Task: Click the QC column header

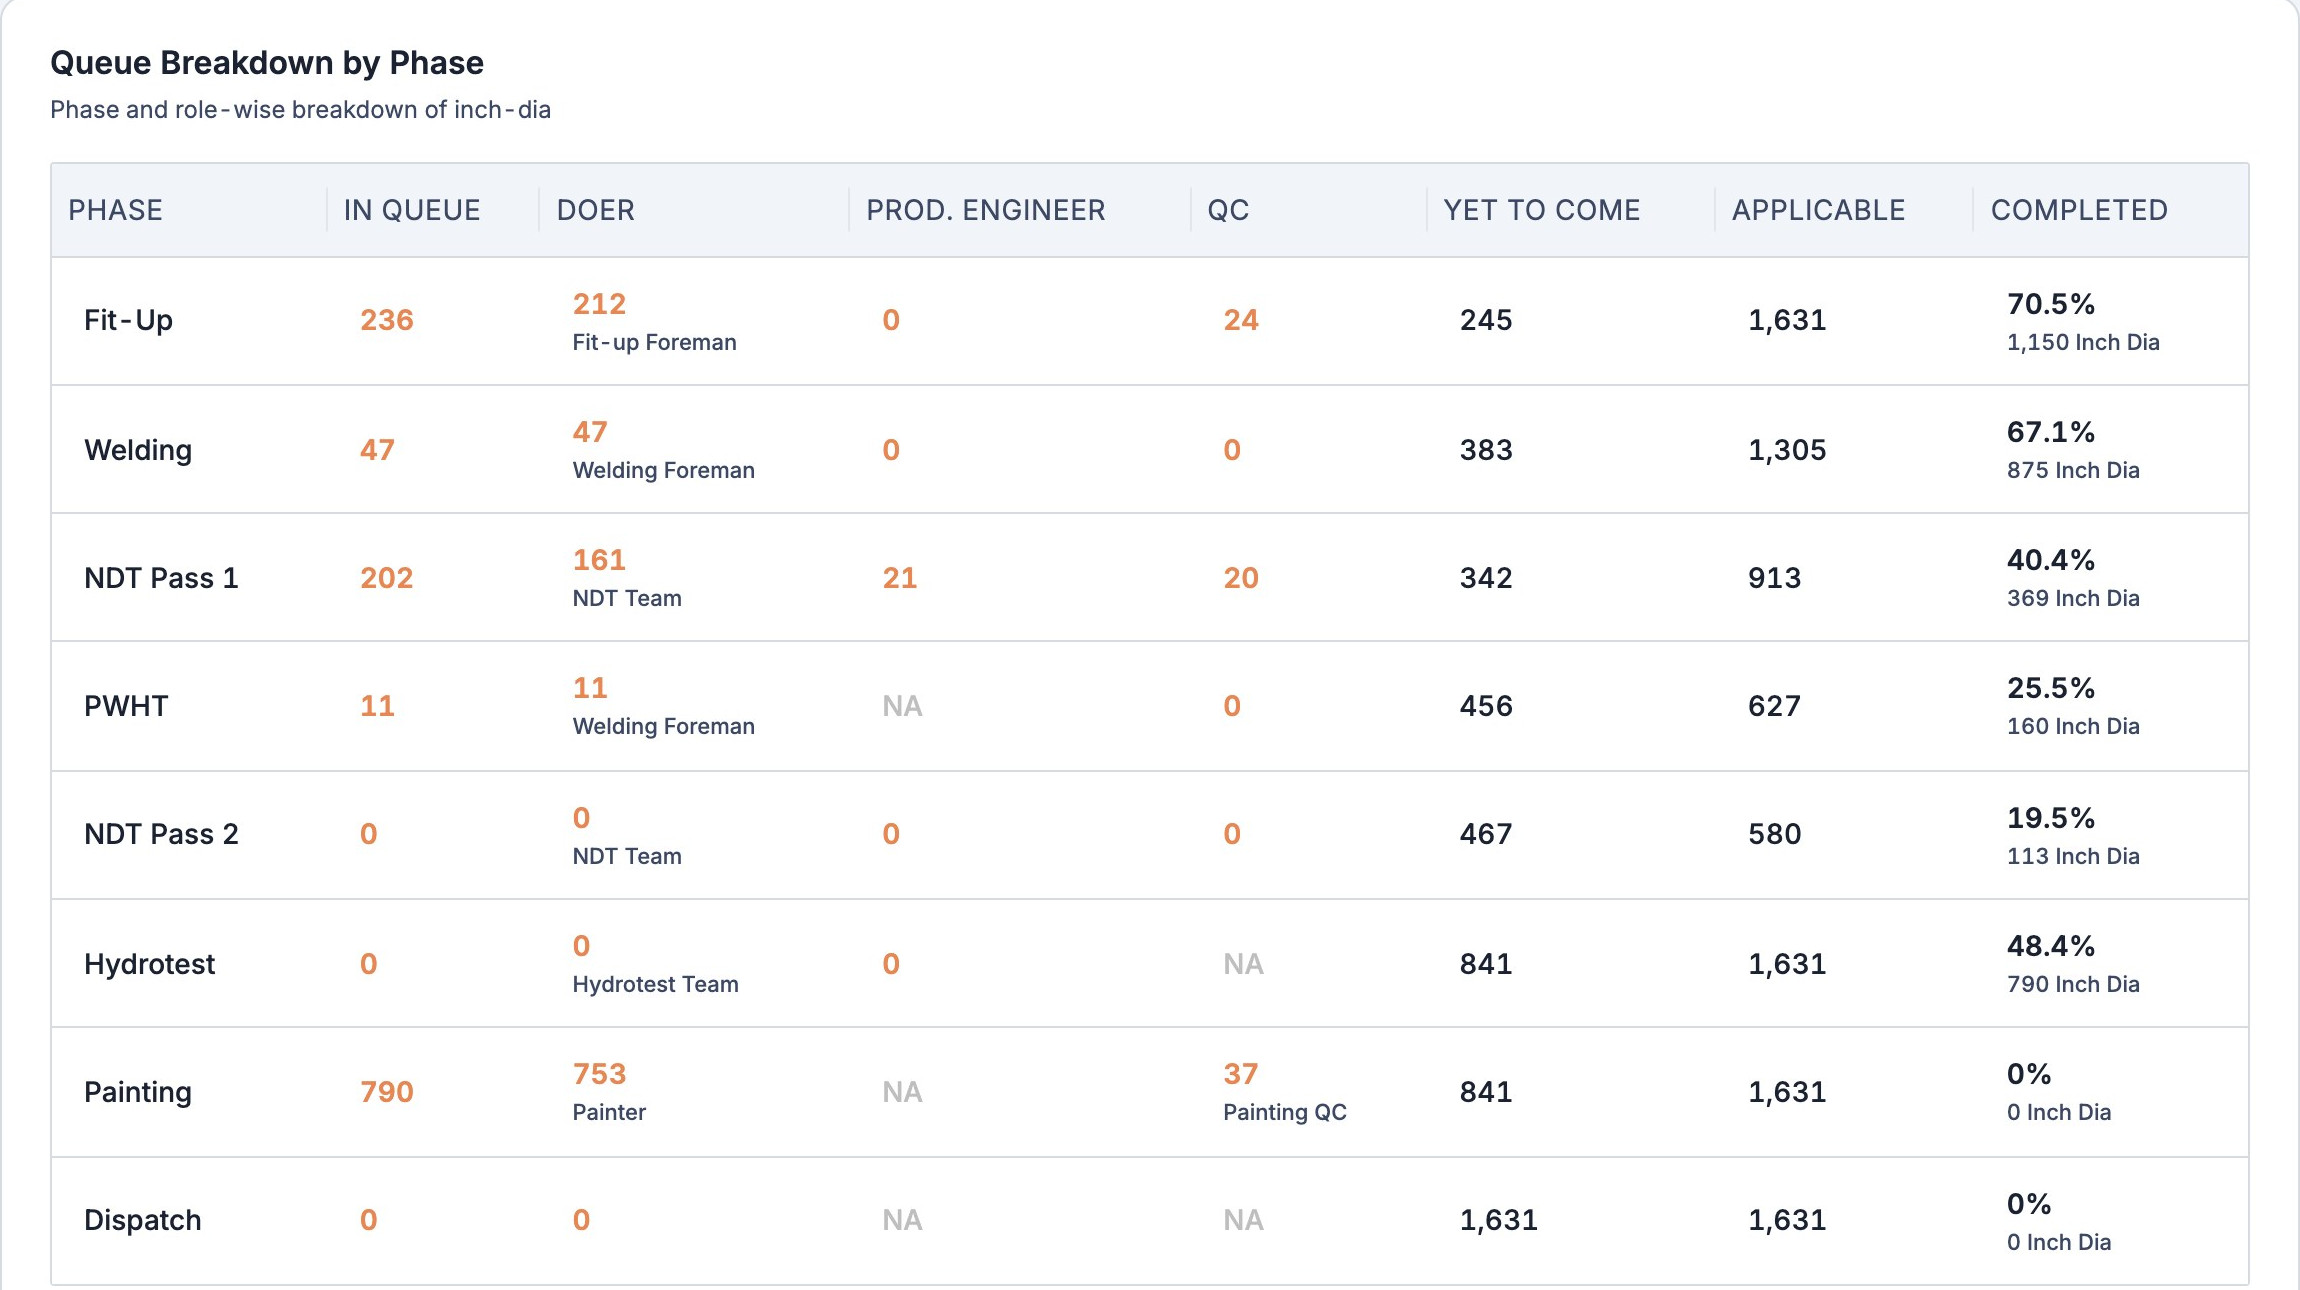Action: 1228,210
